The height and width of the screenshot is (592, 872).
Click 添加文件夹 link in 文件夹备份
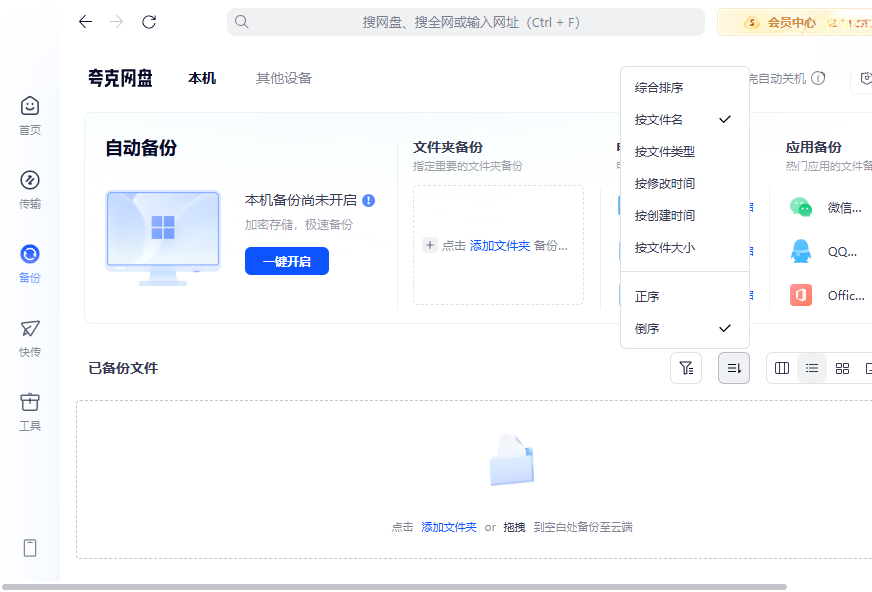click(499, 246)
